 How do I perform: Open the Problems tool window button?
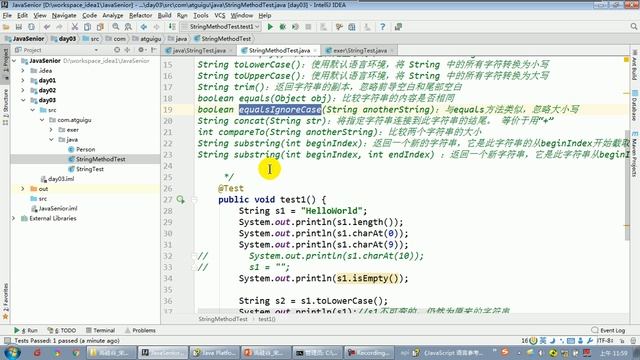[x=140, y=330]
